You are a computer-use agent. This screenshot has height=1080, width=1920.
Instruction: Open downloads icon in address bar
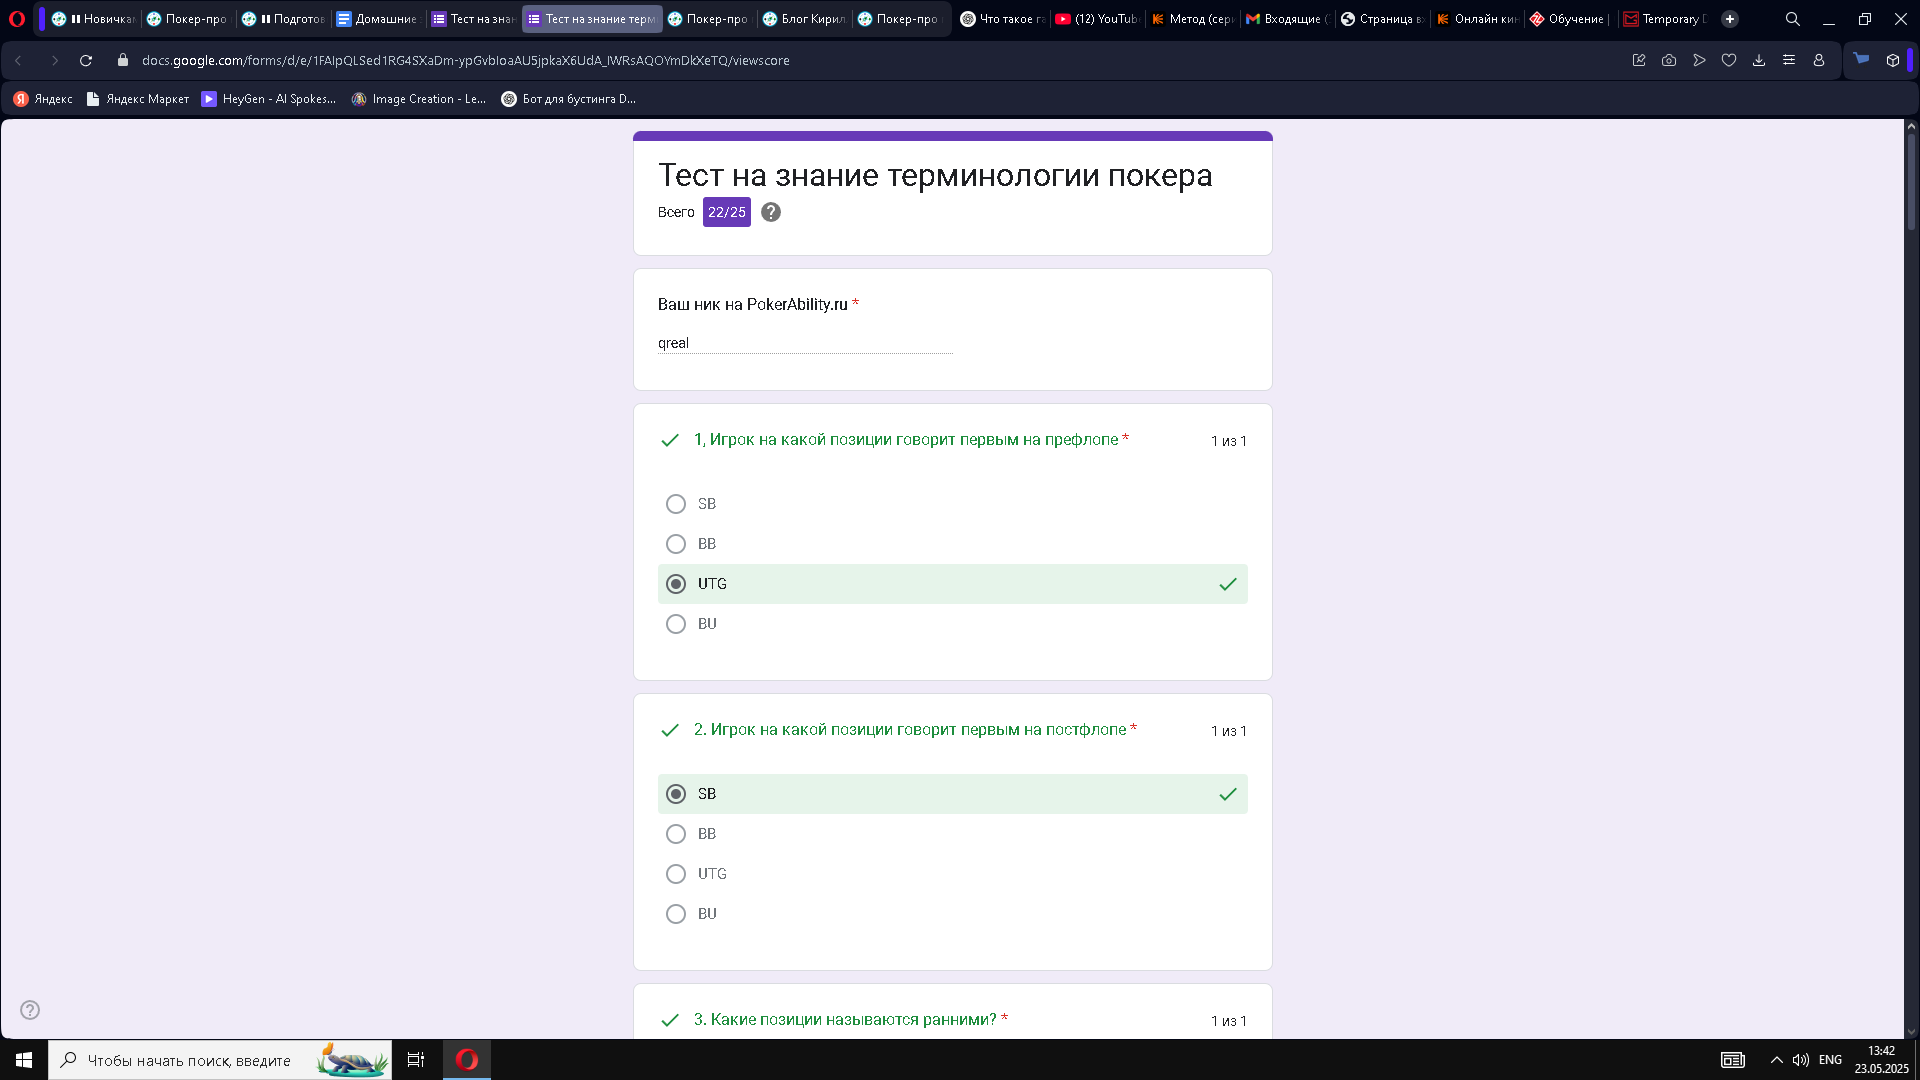click(1759, 61)
